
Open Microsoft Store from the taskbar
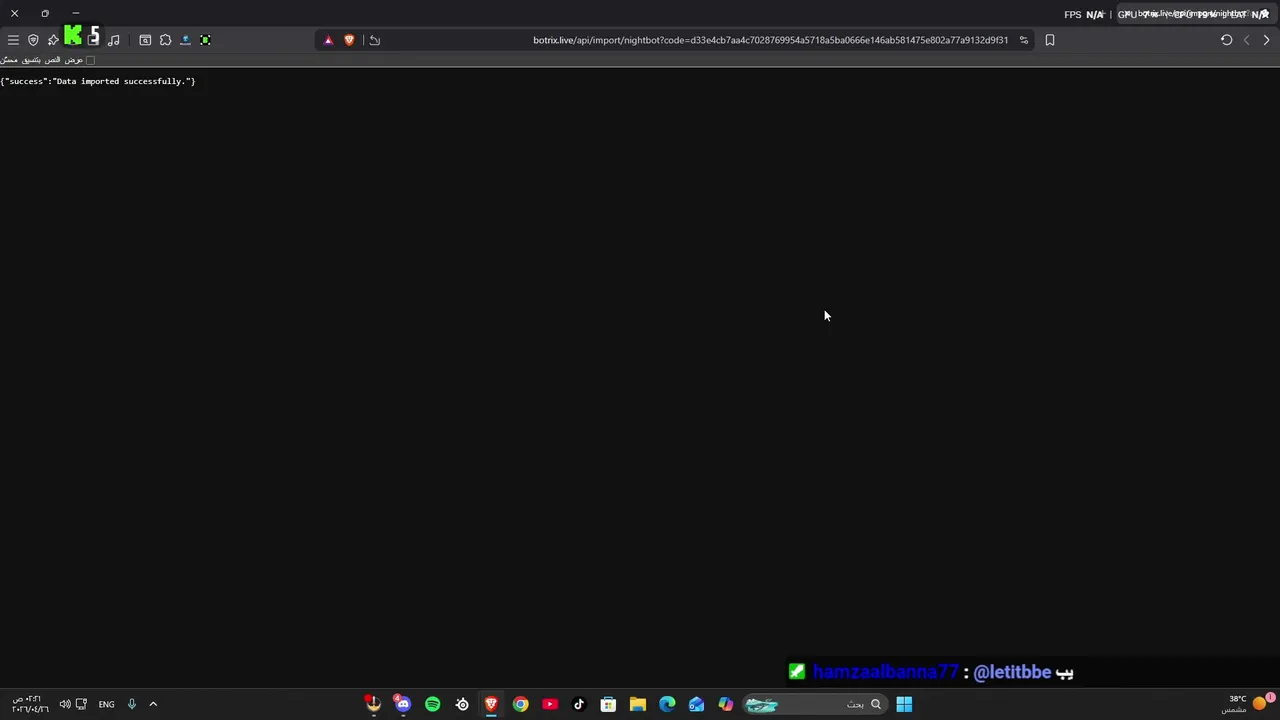608,704
